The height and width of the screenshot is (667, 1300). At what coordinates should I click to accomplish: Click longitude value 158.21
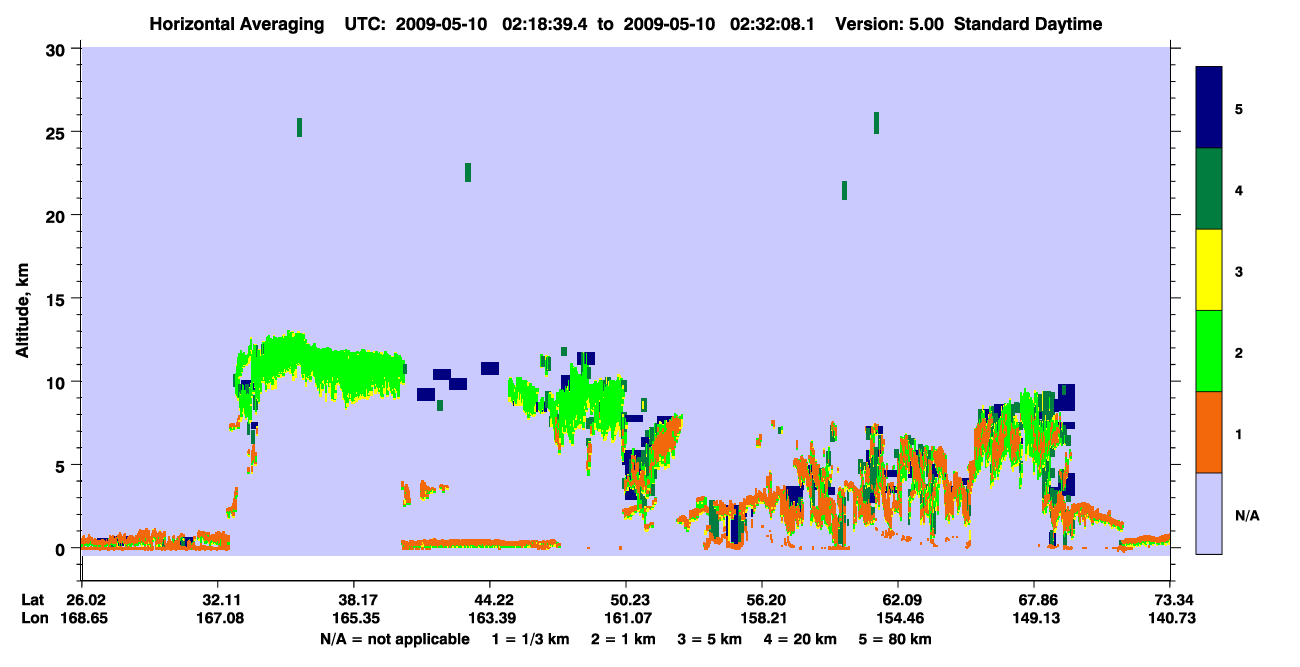click(762, 618)
